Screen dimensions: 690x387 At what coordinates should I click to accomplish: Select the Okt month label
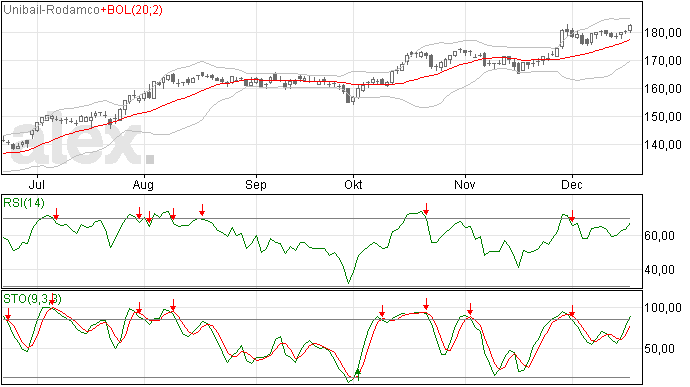coord(353,184)
